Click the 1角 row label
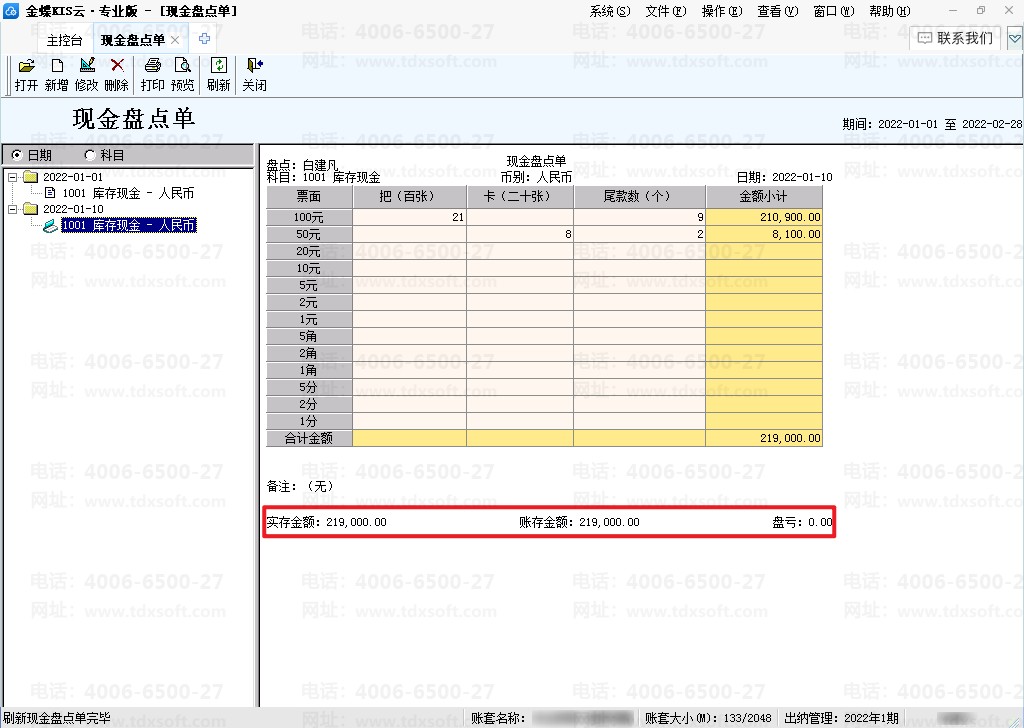Screen dimensions: 1024x728 (x=309, y=370)
